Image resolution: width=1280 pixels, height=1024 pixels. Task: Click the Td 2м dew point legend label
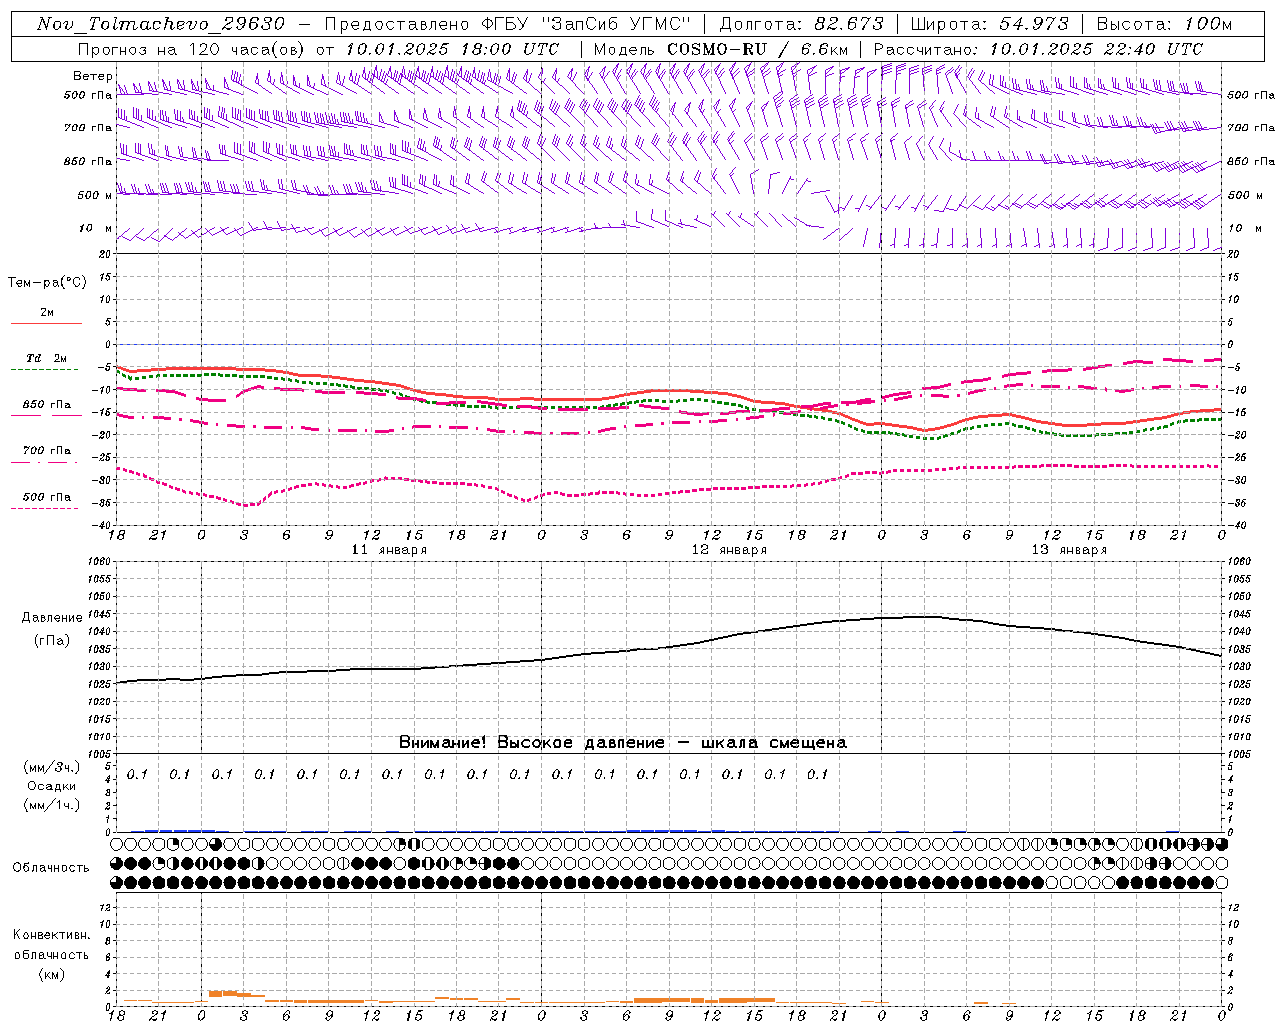click(47, 358)
